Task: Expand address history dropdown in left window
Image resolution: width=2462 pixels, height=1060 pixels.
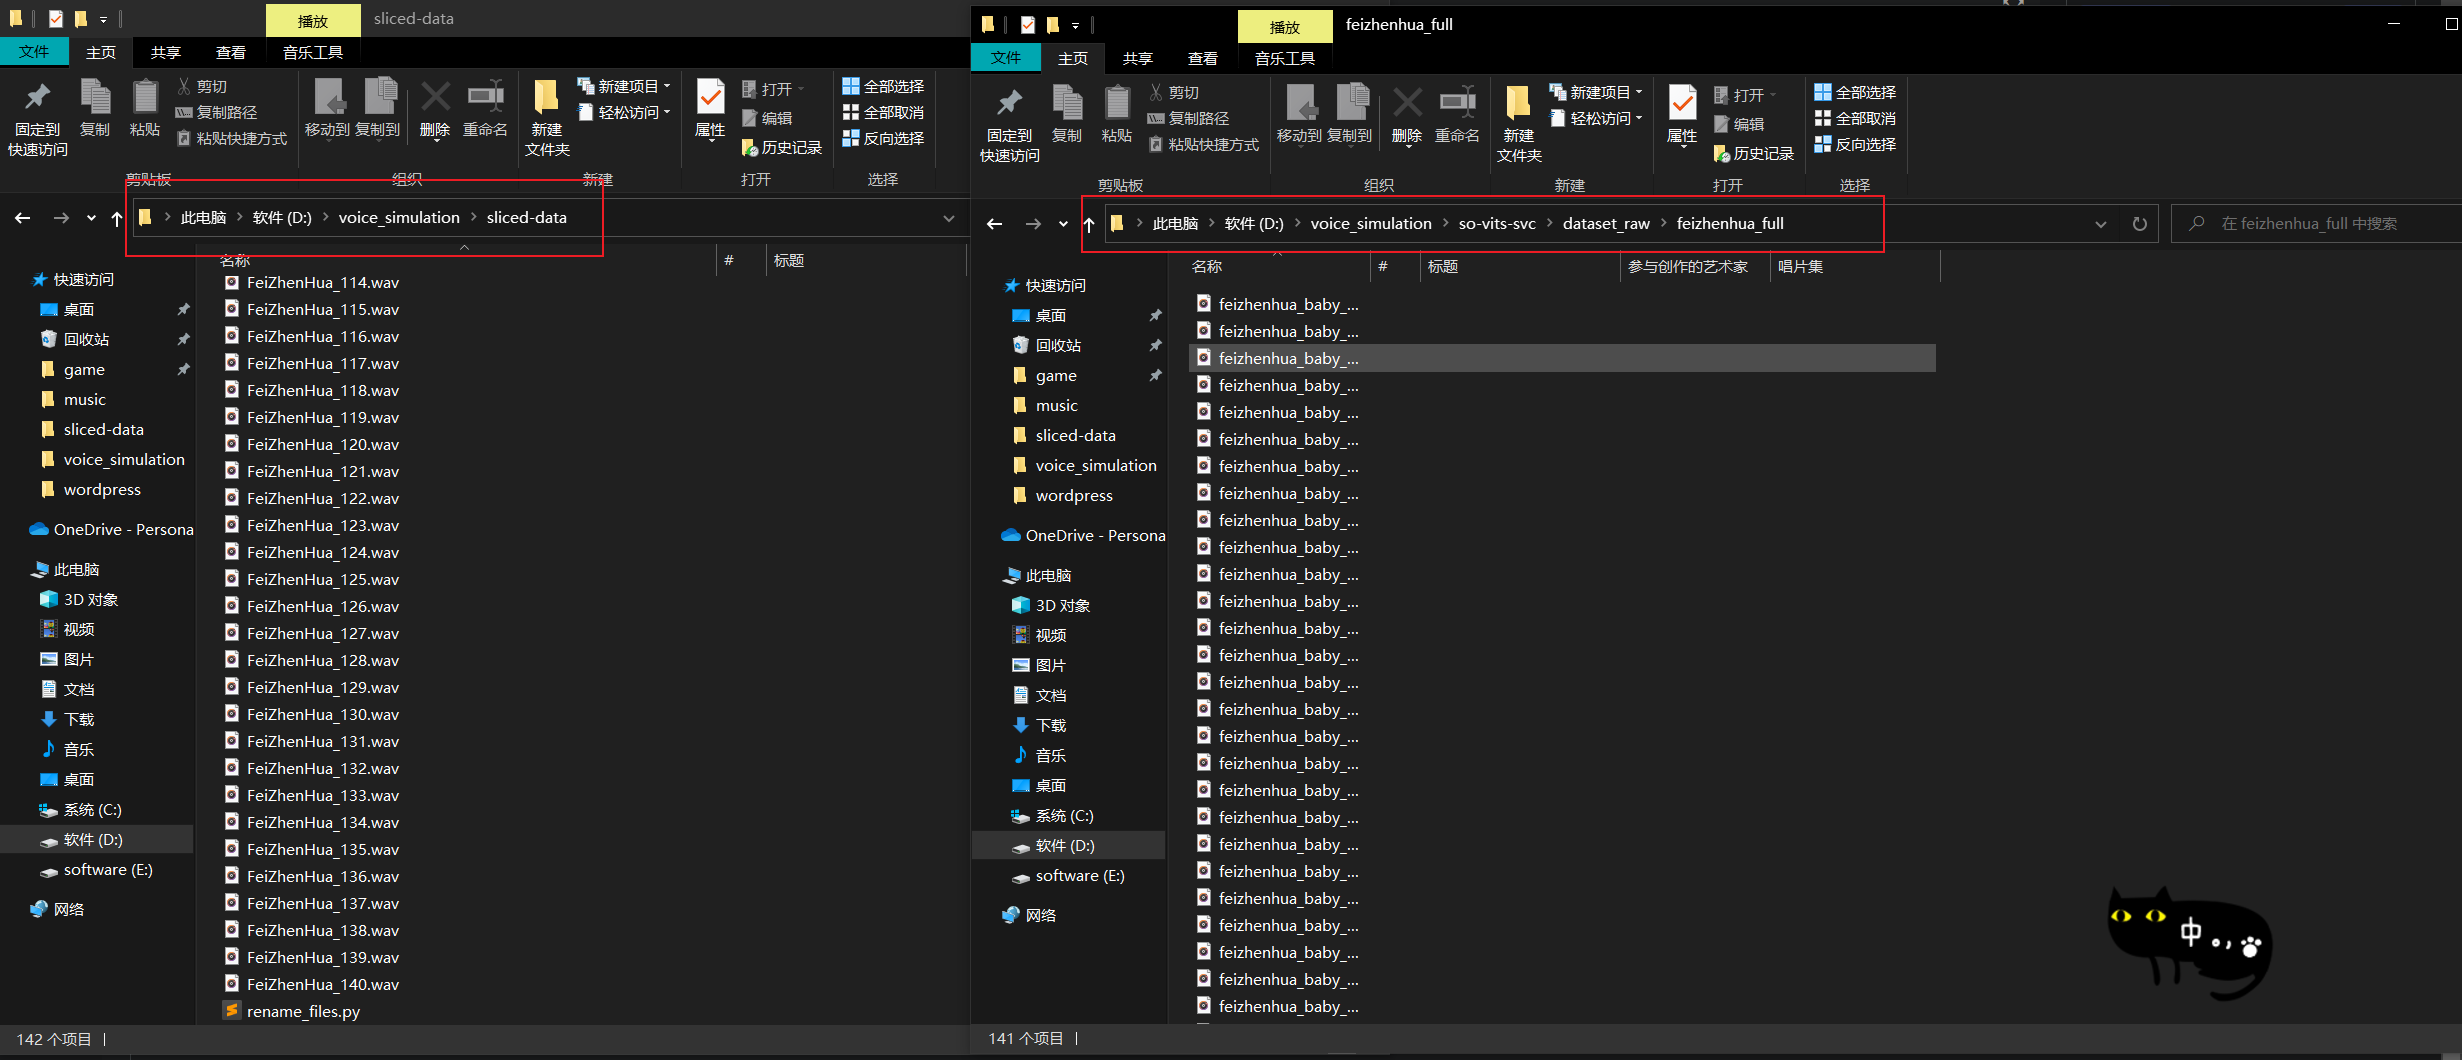Action: tap(948, 218)
